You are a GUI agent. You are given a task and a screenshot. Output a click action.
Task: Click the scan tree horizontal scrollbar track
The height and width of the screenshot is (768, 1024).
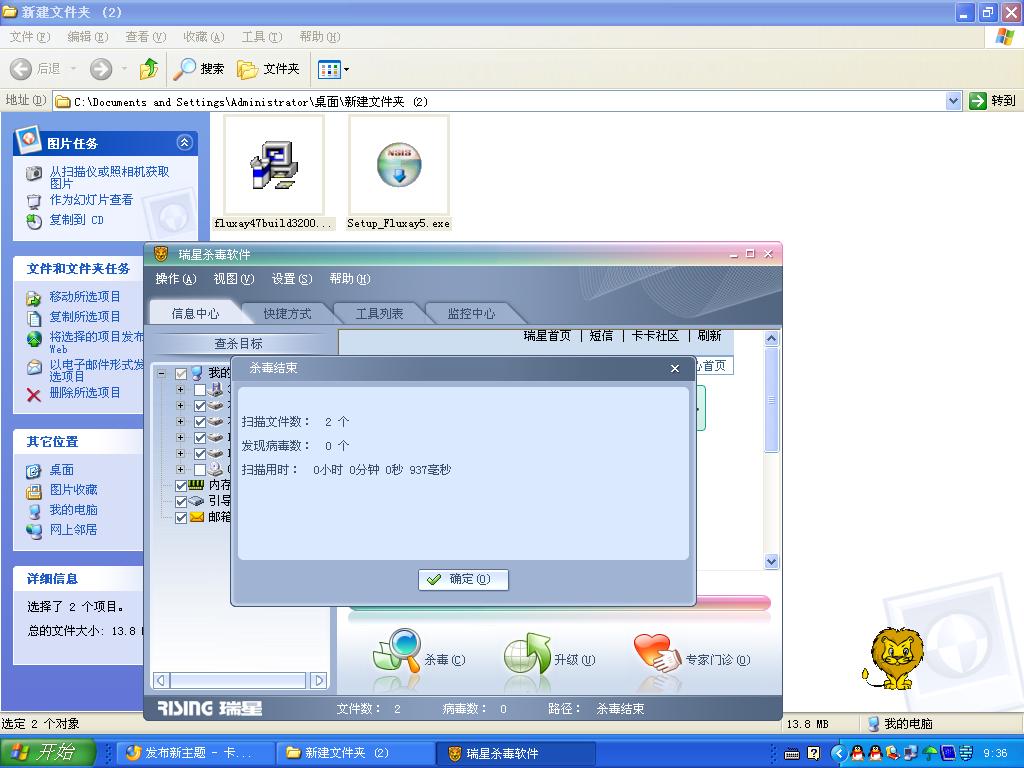[x=238, y=680]
